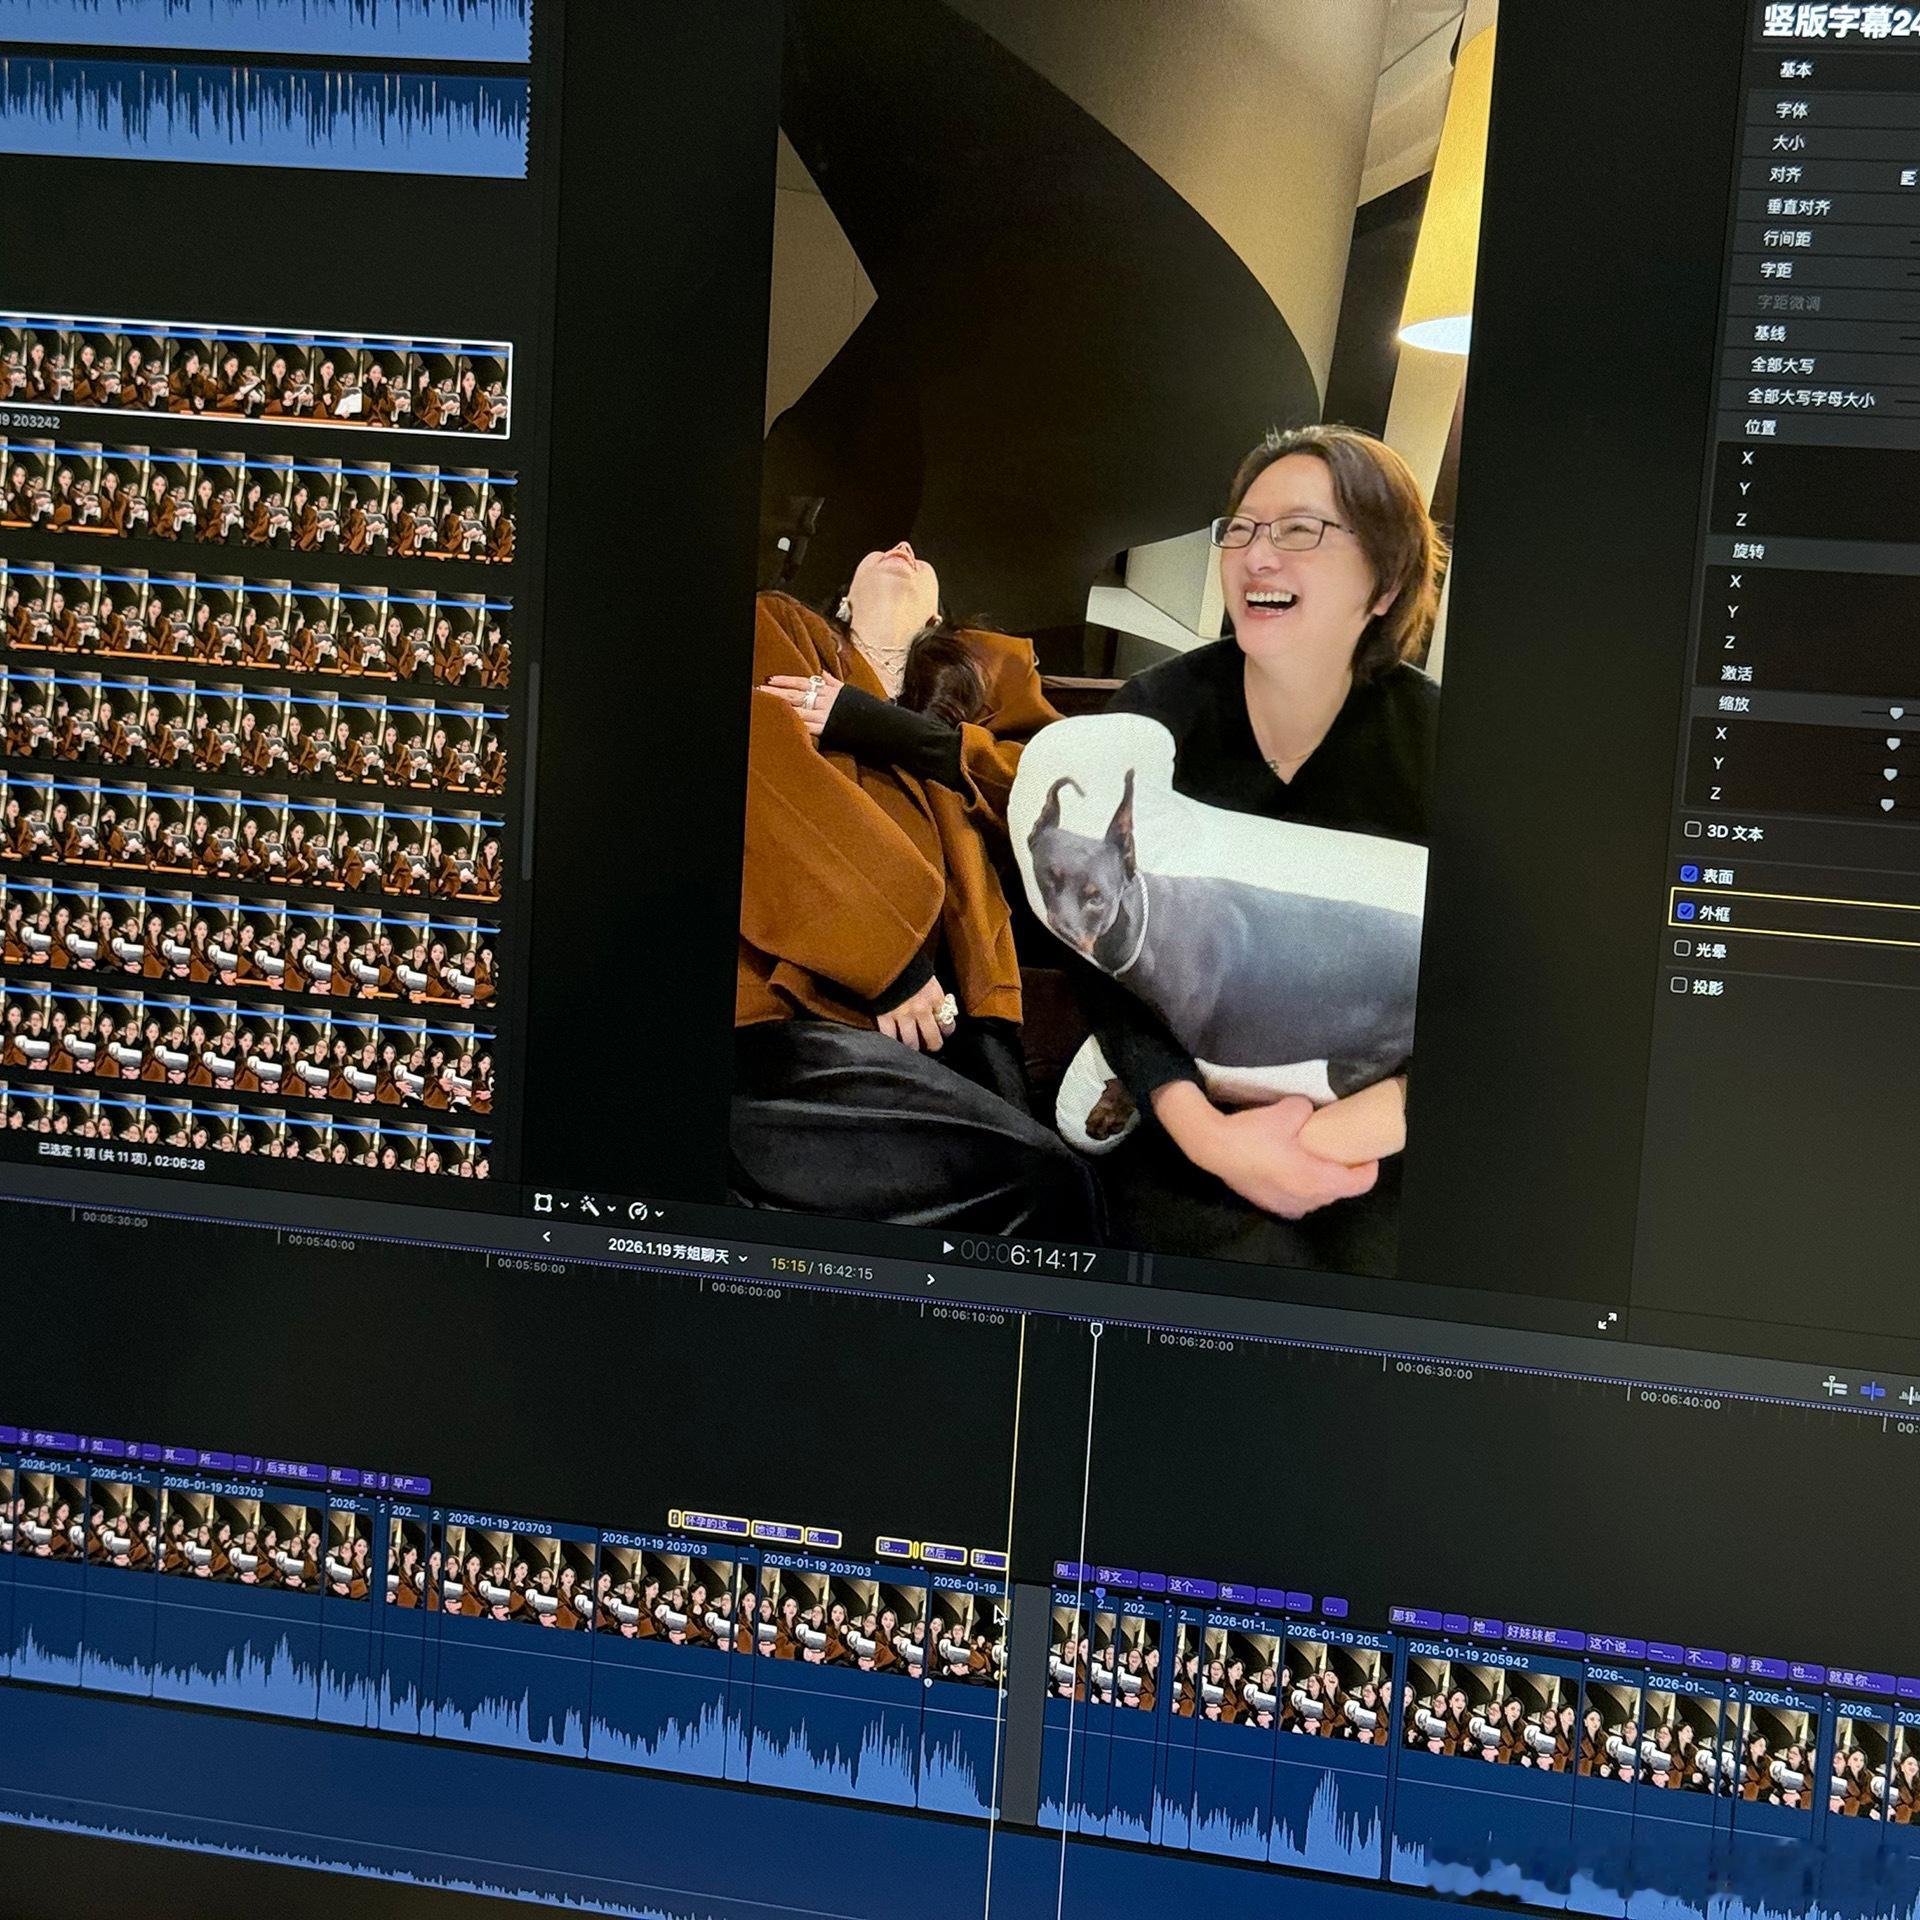Click the Transform tool icon below viewer
The image size is (1920, 1920).
click(543, 1202)
